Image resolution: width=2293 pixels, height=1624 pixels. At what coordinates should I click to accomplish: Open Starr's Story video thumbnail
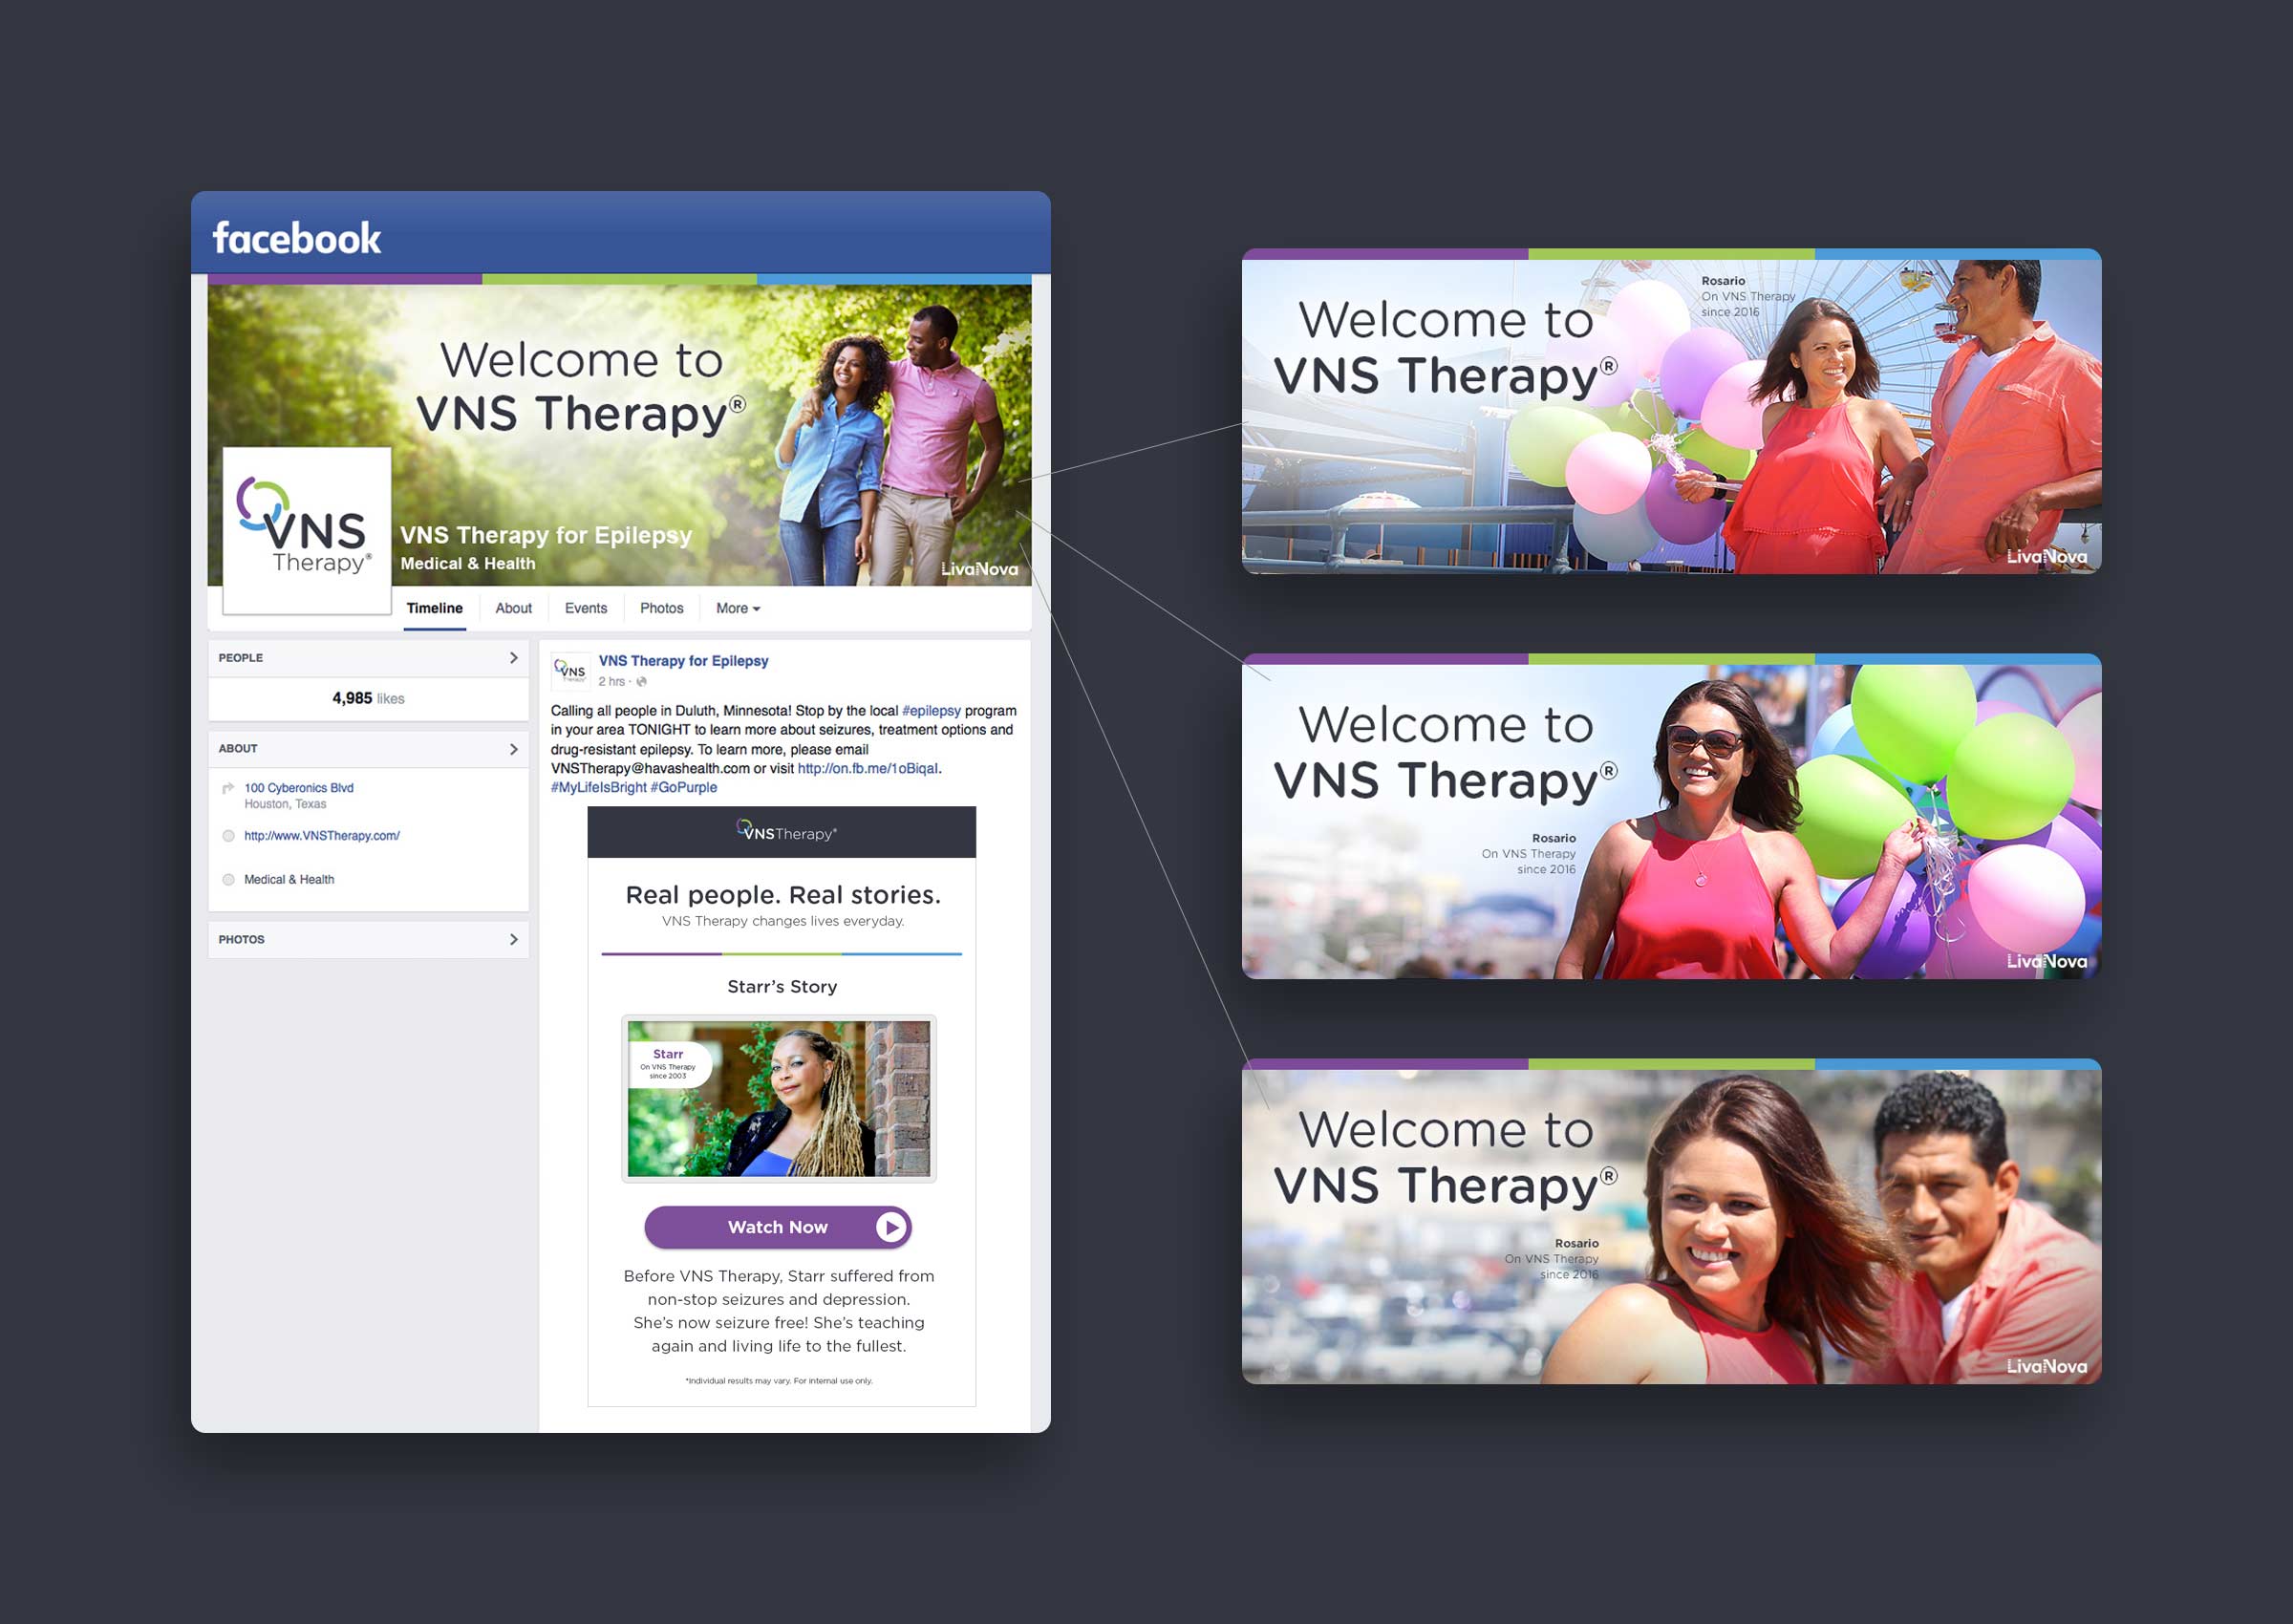click(779, 1099)
